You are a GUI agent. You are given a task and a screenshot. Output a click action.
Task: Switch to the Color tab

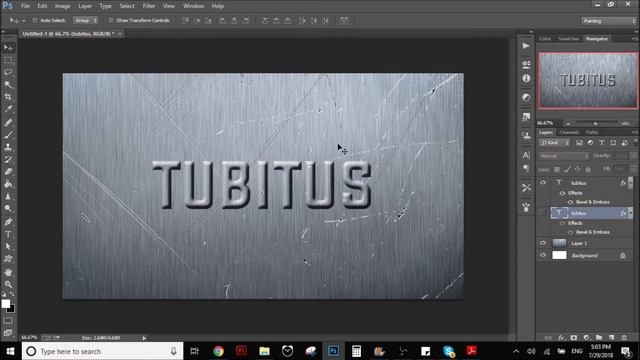point(545,39)
